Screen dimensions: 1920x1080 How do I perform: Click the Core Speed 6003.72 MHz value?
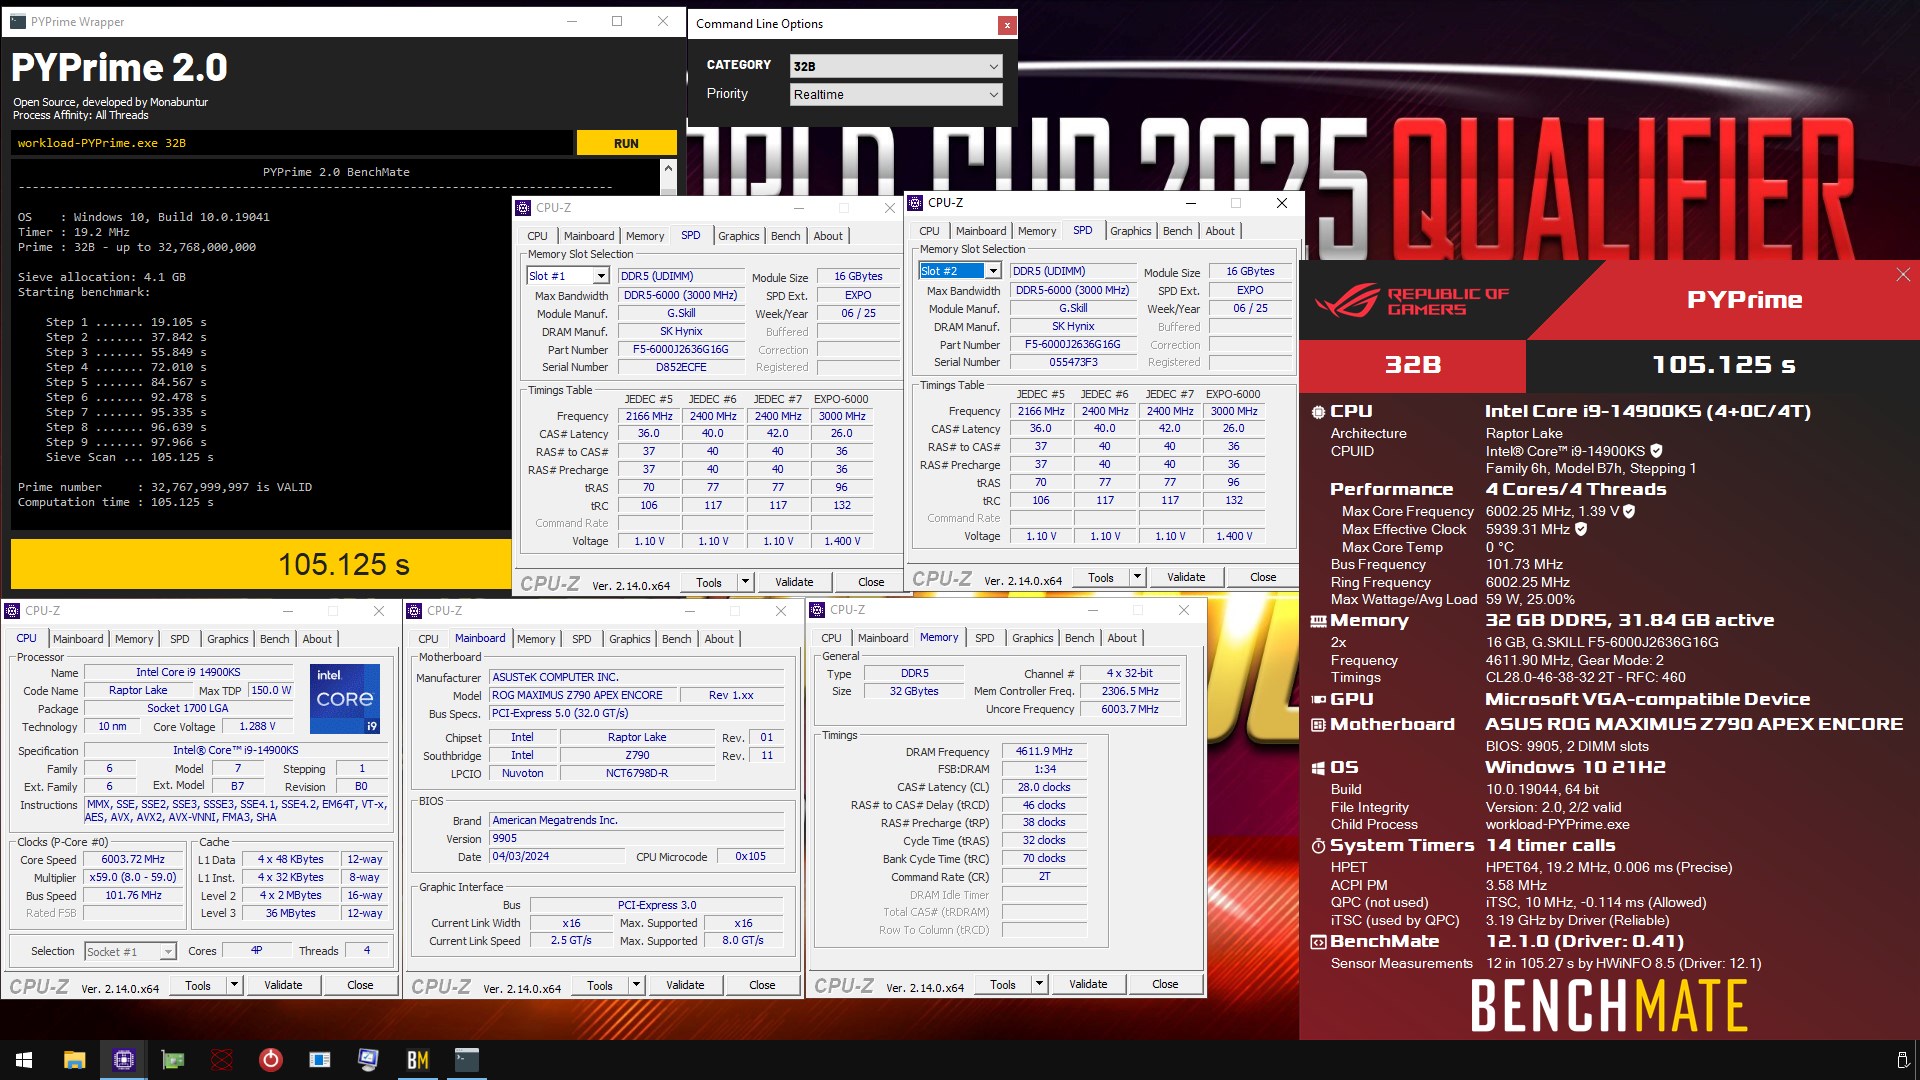pyautogui.click(x=133, y=859)
